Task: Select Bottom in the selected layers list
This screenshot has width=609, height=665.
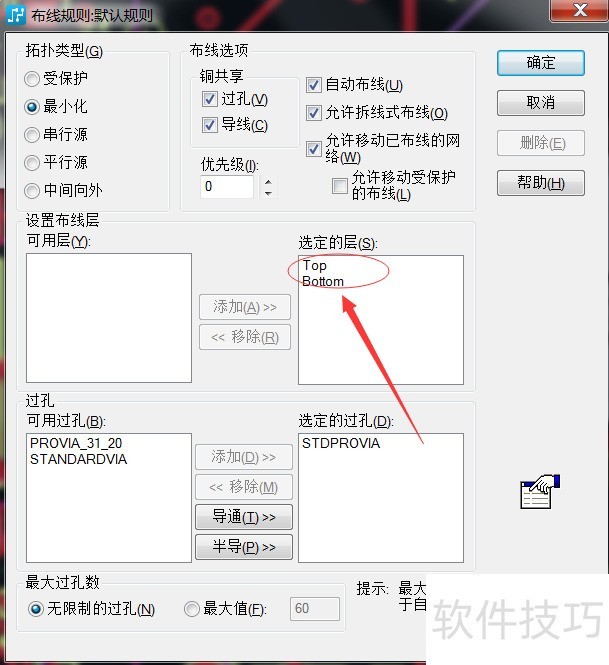Action: point(323,281)
